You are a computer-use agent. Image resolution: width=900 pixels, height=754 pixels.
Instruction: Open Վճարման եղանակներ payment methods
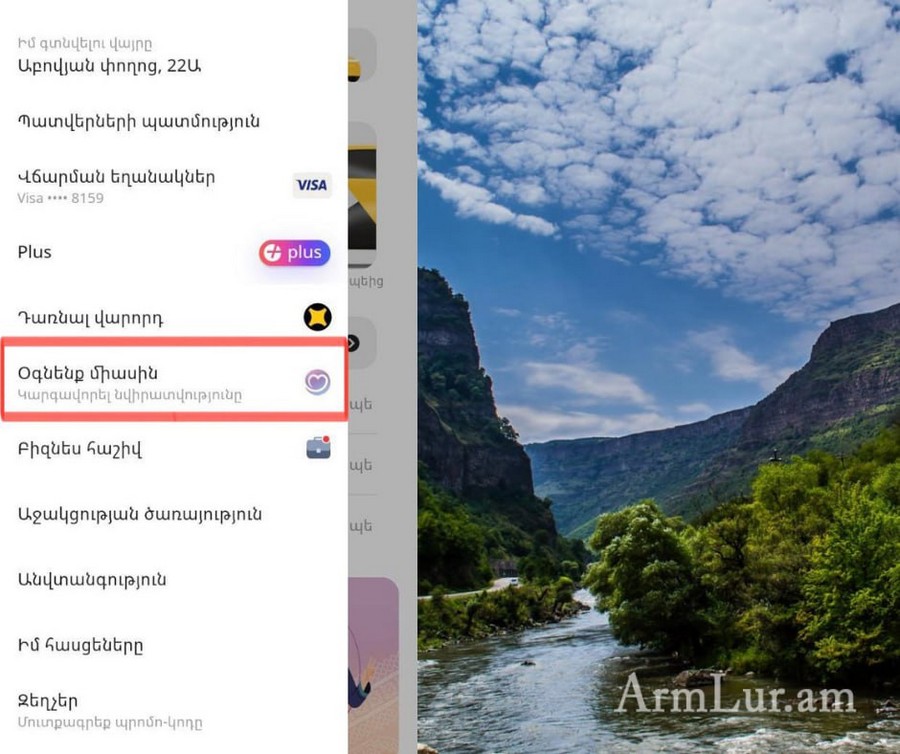174,186
